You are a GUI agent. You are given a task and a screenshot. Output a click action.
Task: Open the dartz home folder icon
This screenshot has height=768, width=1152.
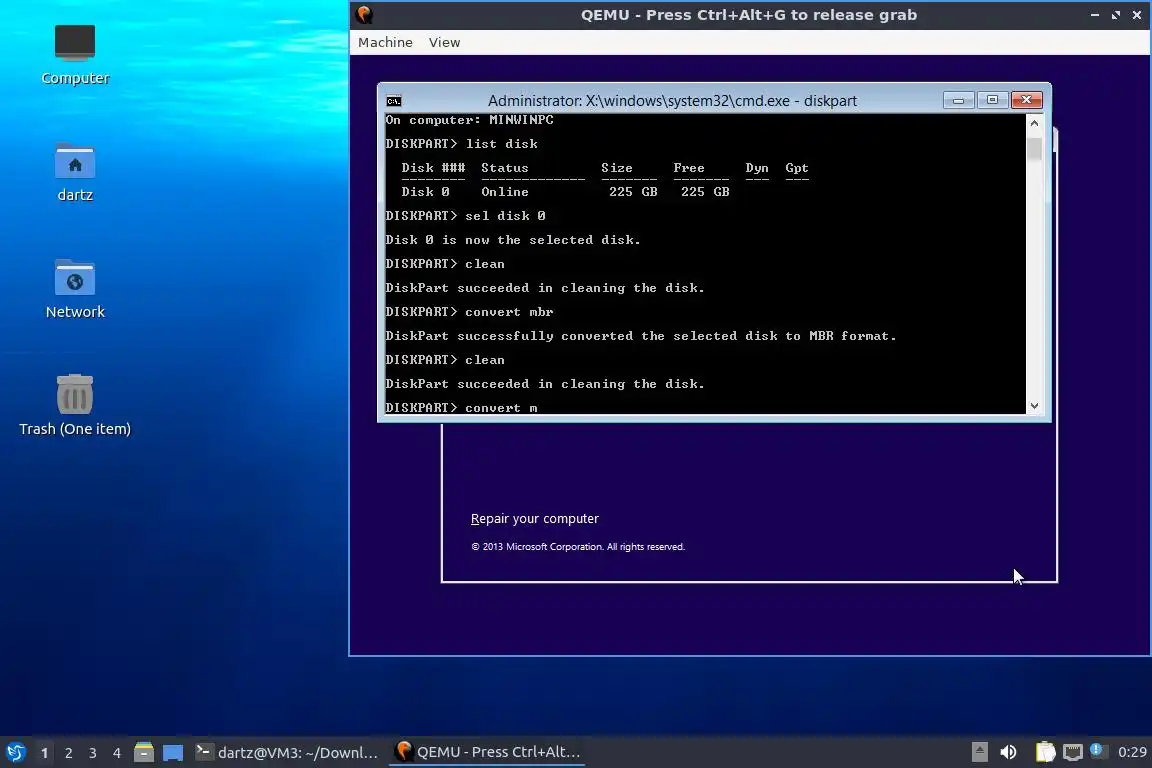(75, 172)
